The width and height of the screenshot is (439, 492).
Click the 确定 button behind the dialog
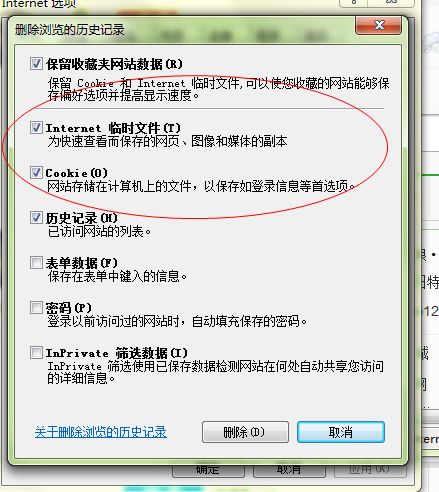click(208, 470)
